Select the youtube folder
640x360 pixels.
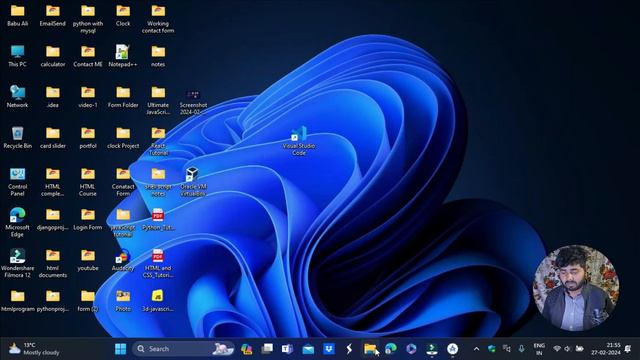coord(87,260)
